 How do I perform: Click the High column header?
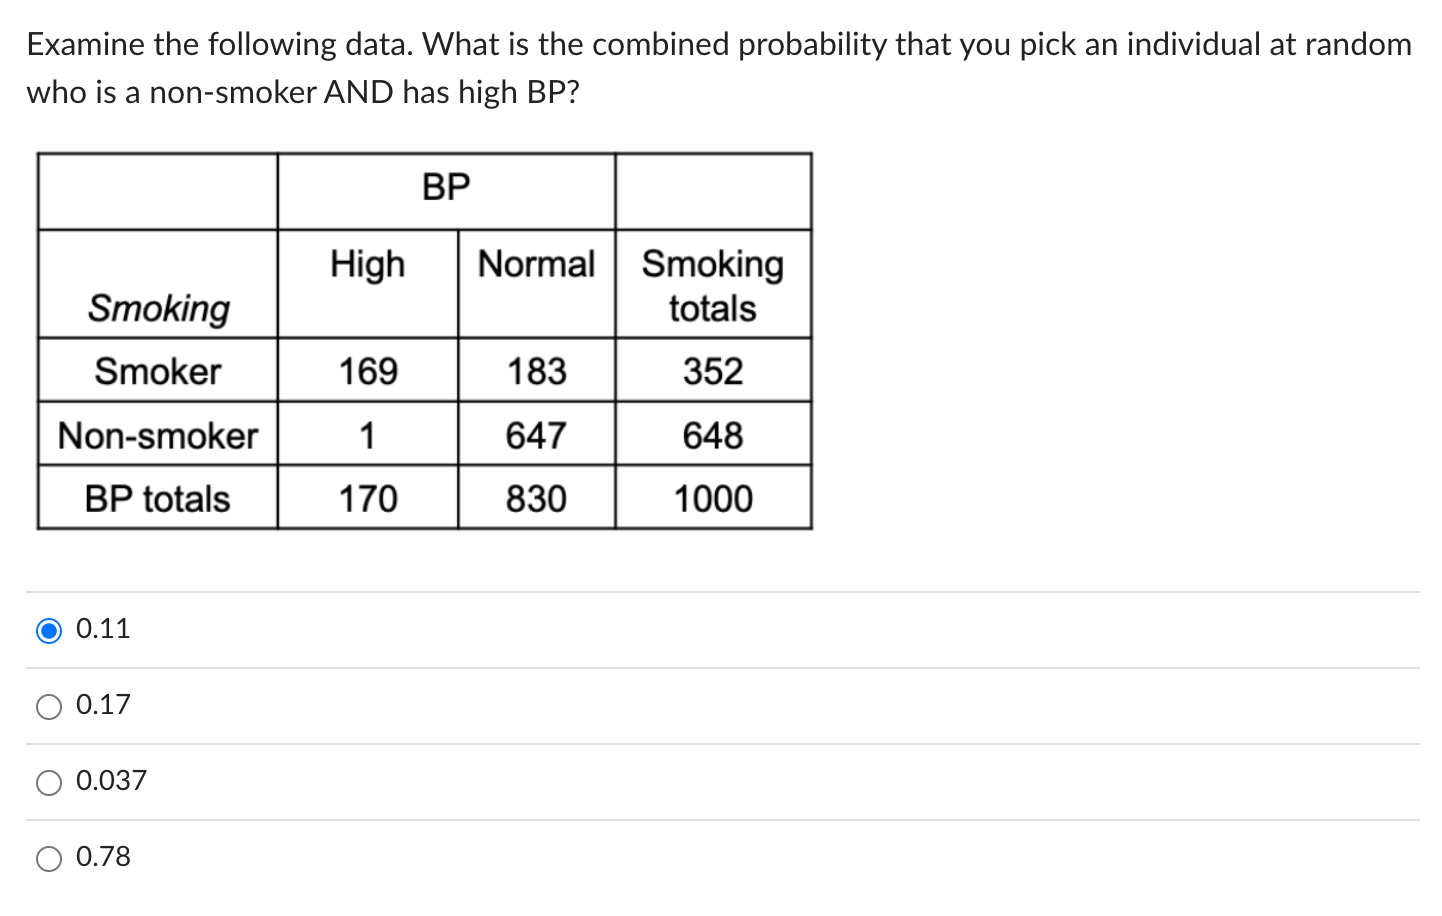point(367,265)
